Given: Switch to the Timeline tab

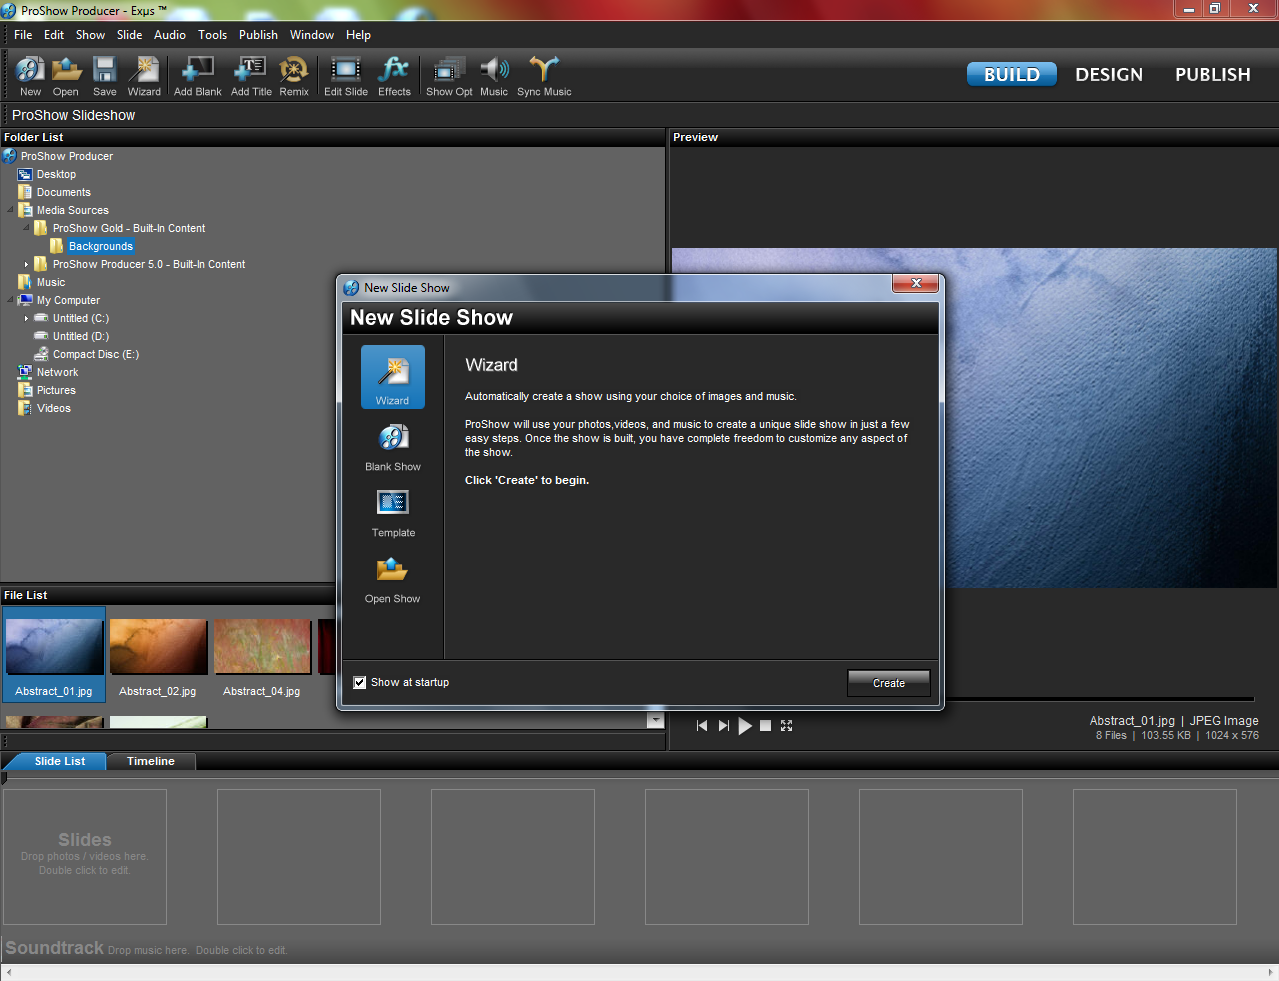Looking at the screenshot, I should (151, 761).
